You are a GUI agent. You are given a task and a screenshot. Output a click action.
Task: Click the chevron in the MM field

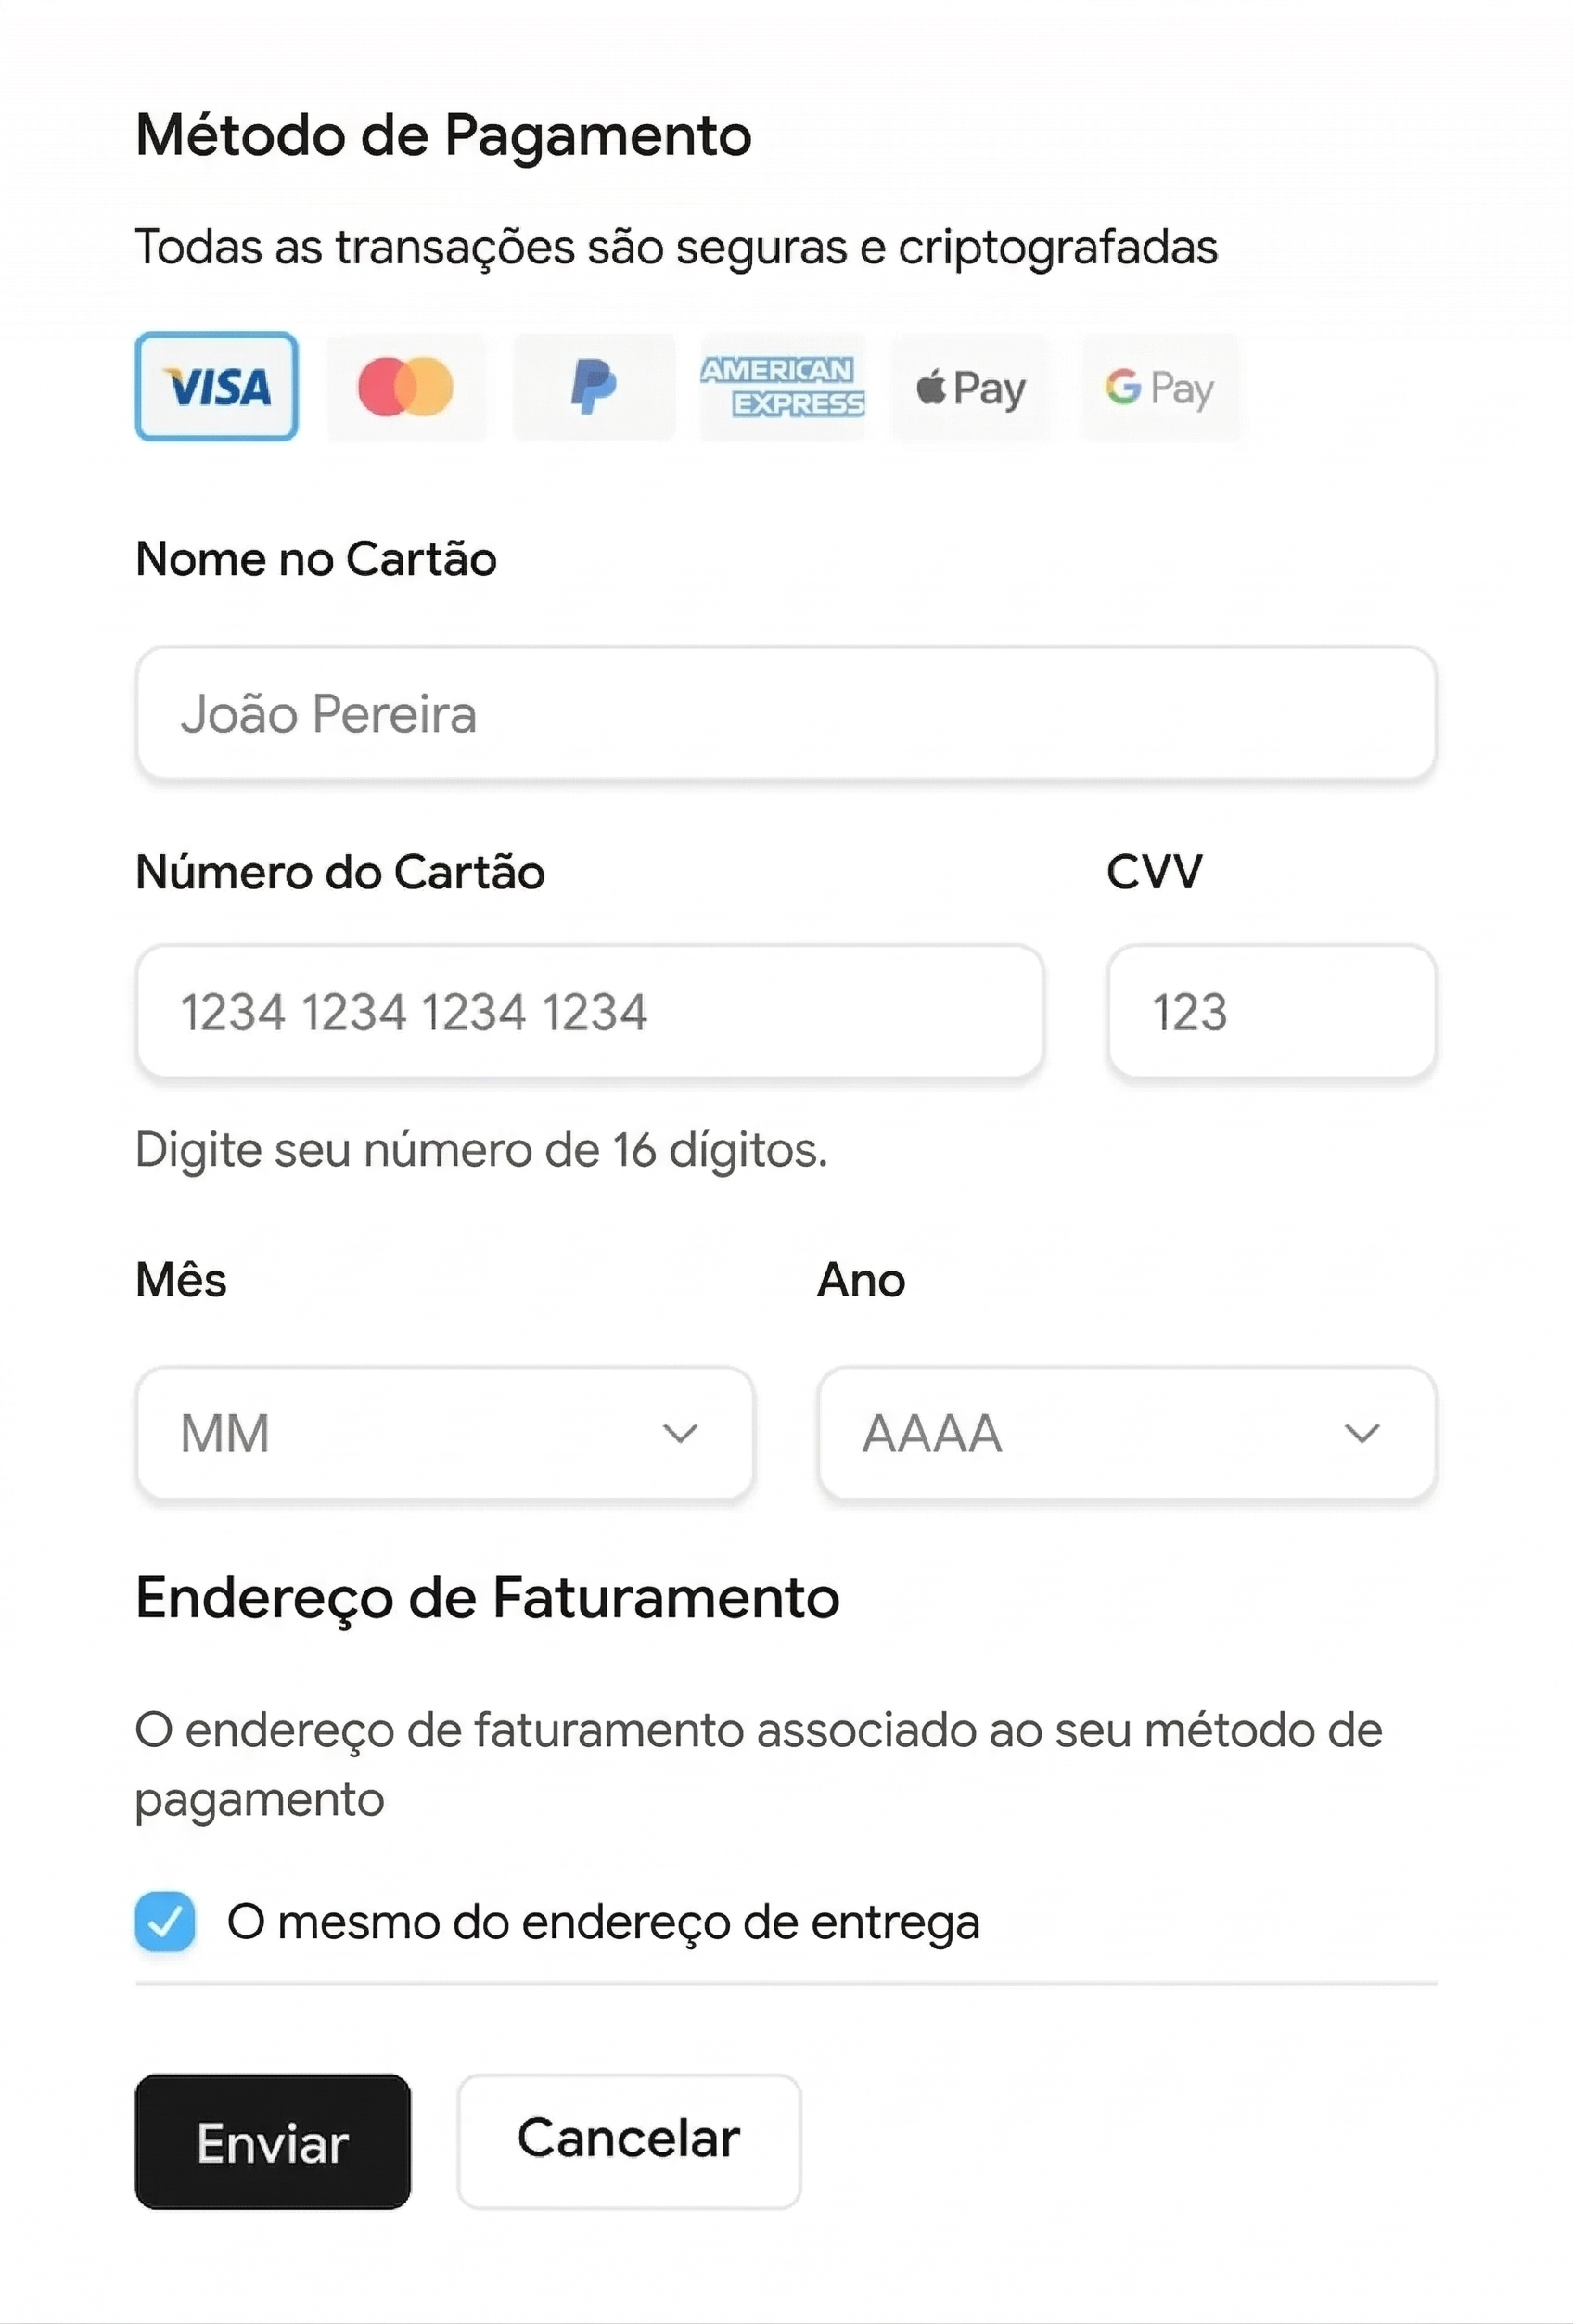(680, 1433)
